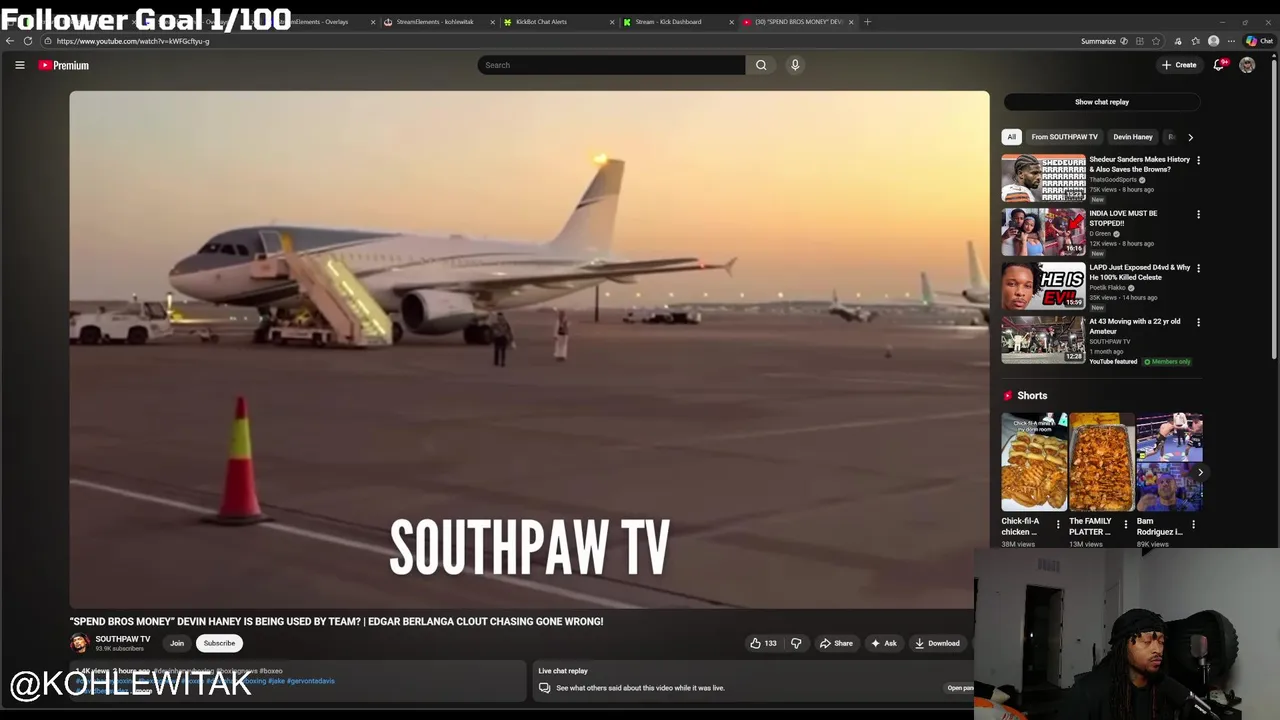Show next Shorts with arrow
The image size is (1280, 720).
(x=1200, y=472)
